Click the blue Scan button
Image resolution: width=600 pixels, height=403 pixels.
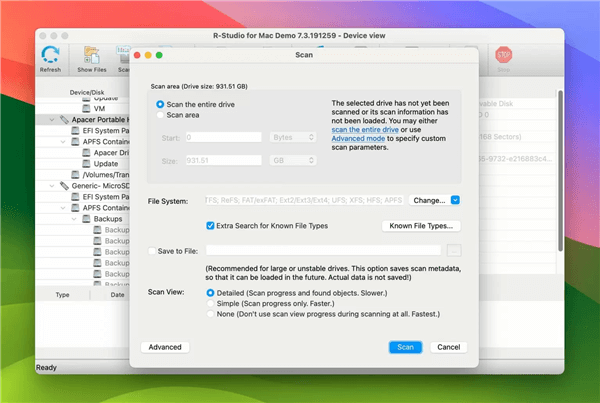tap(405, 347)
